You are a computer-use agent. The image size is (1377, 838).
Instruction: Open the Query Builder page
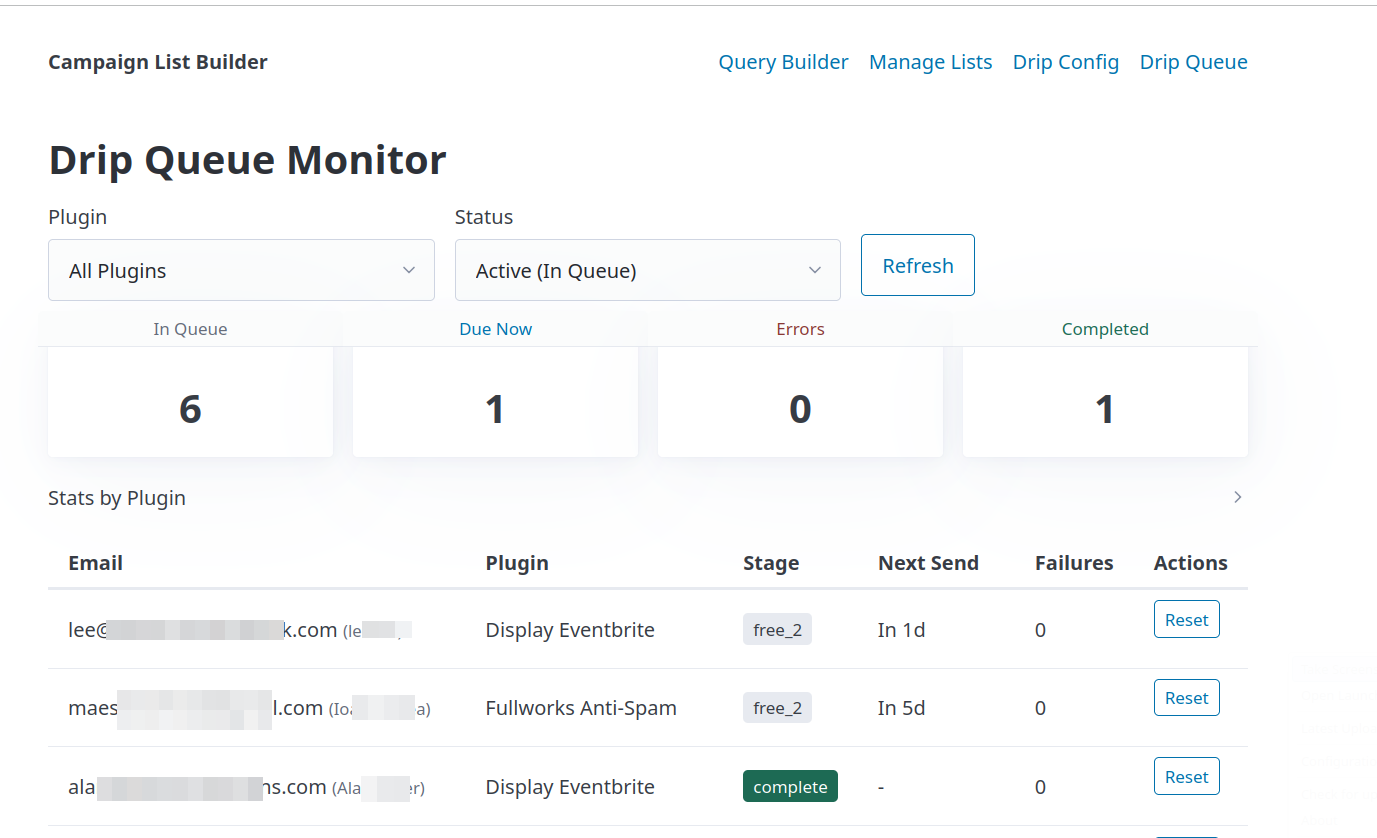tap(783, 61)
